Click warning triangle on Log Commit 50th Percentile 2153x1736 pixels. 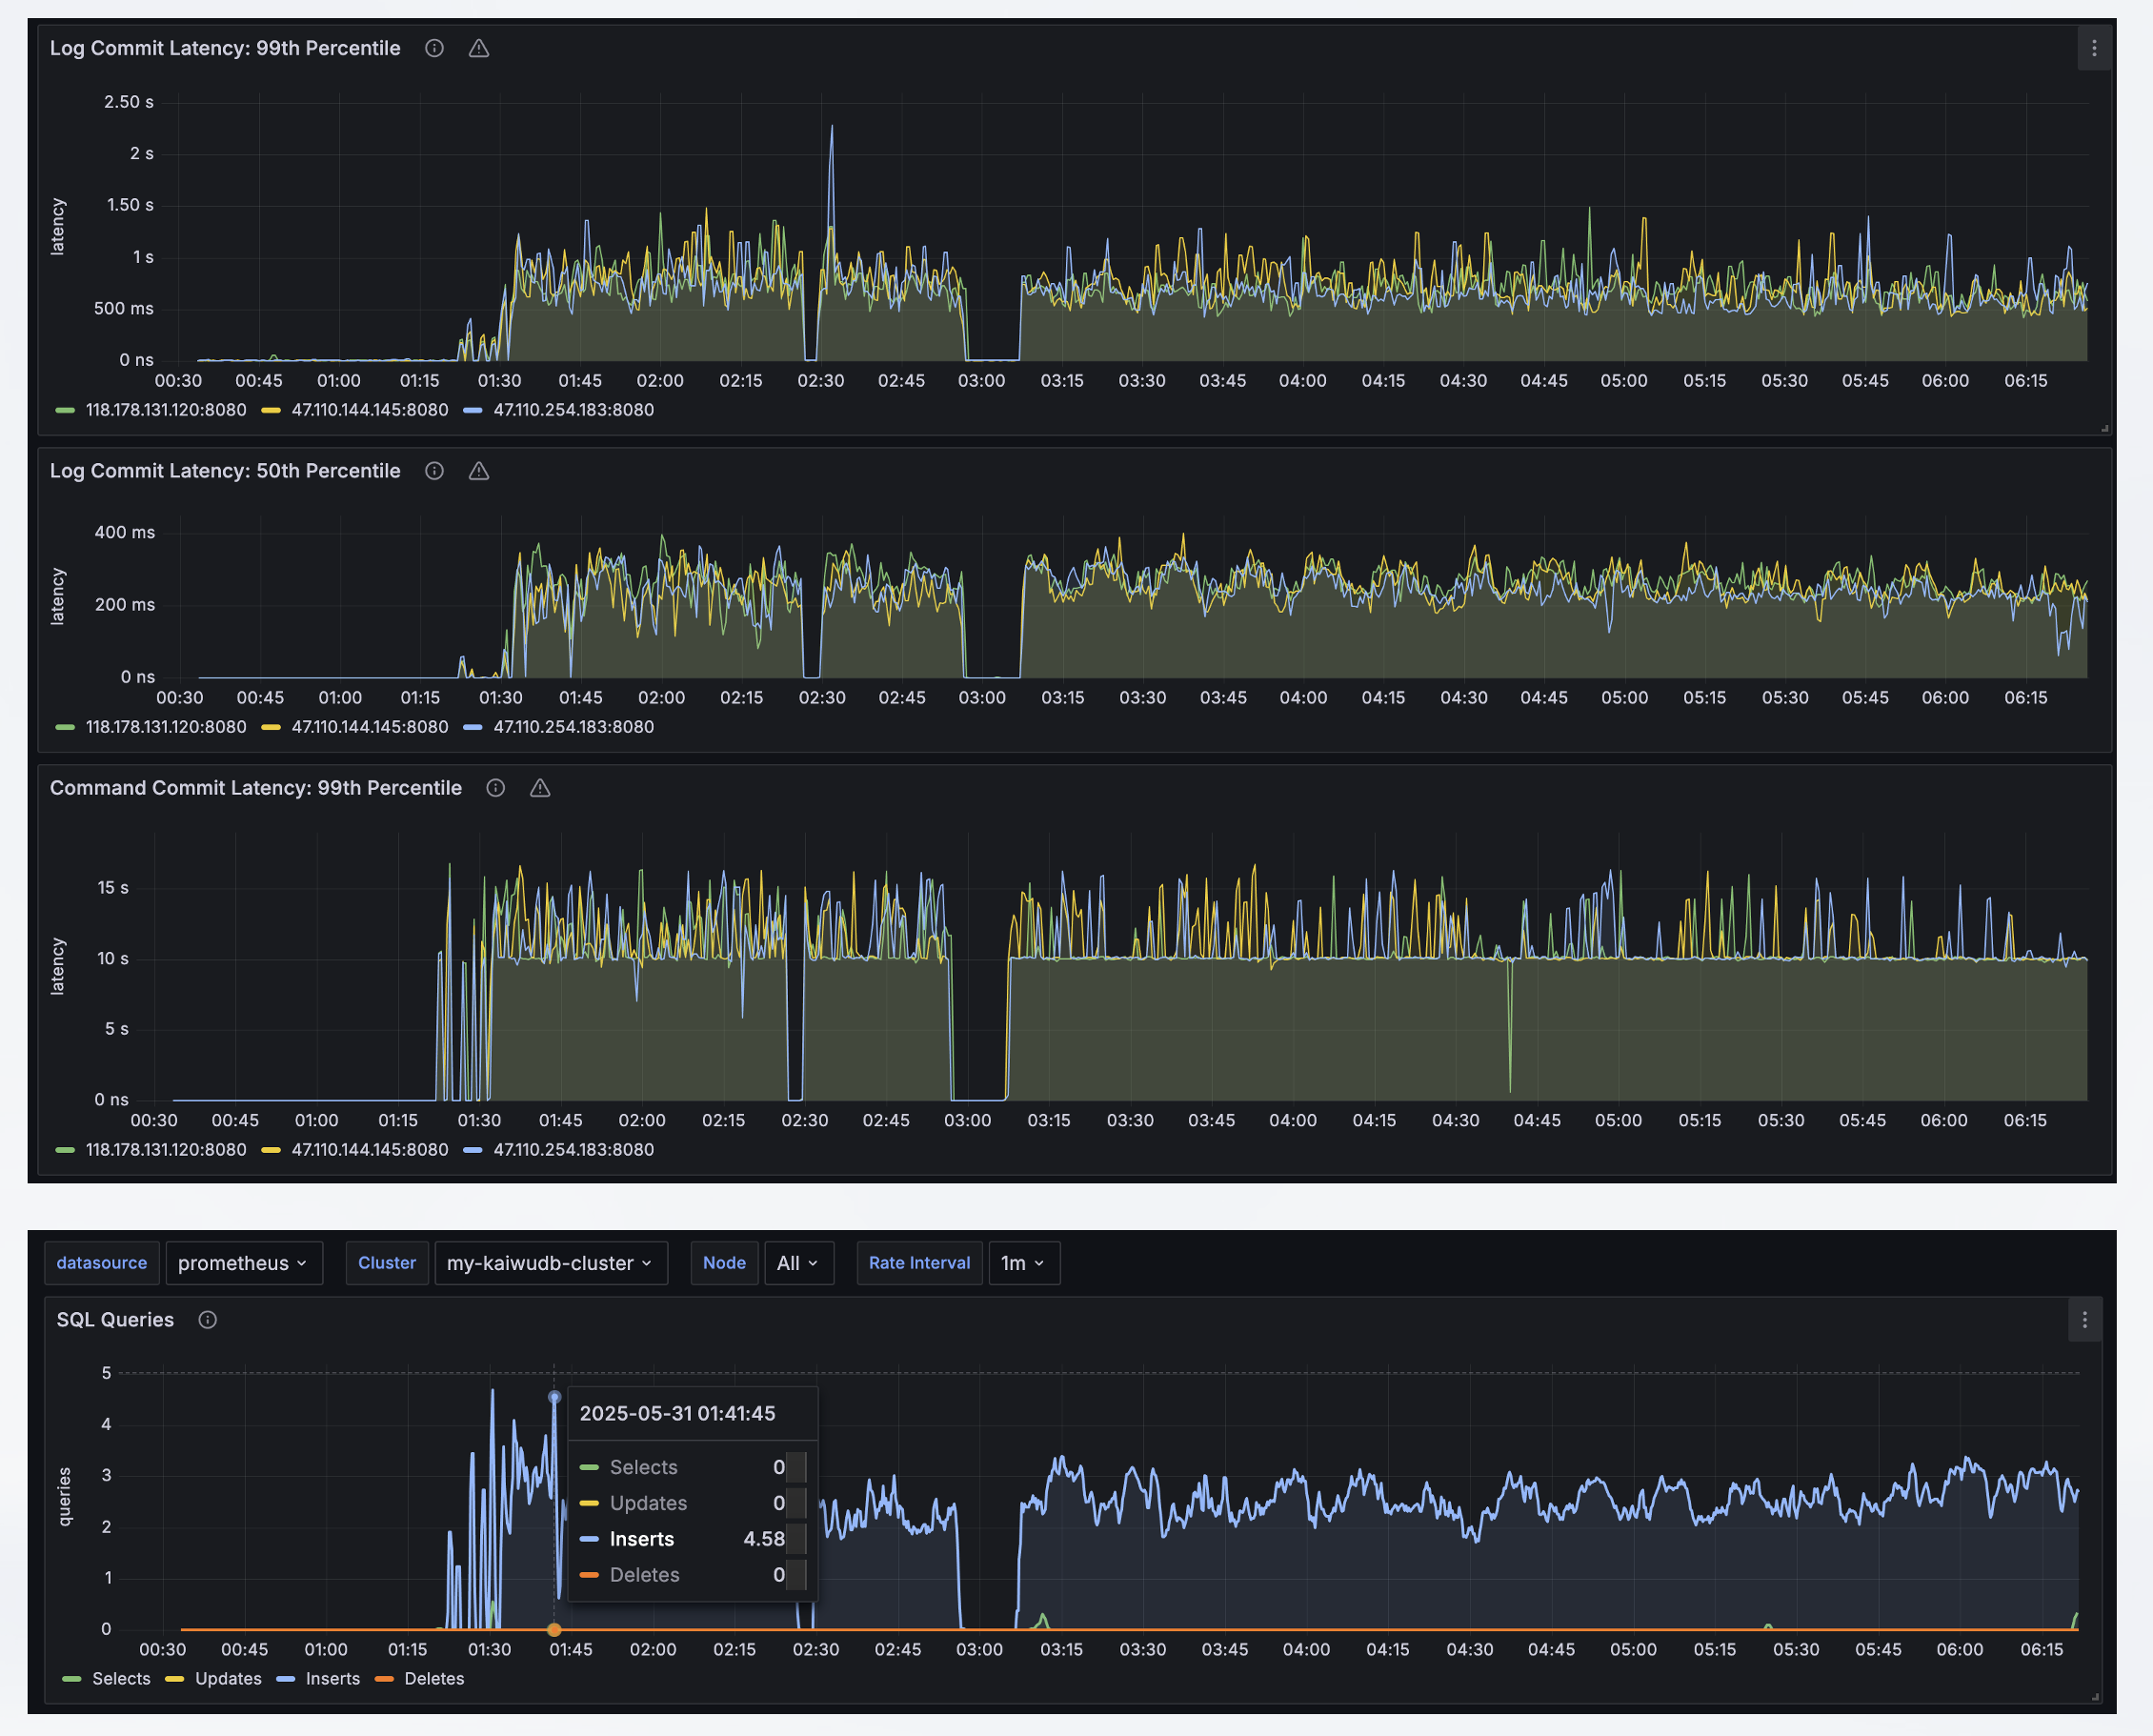[479, 471]
